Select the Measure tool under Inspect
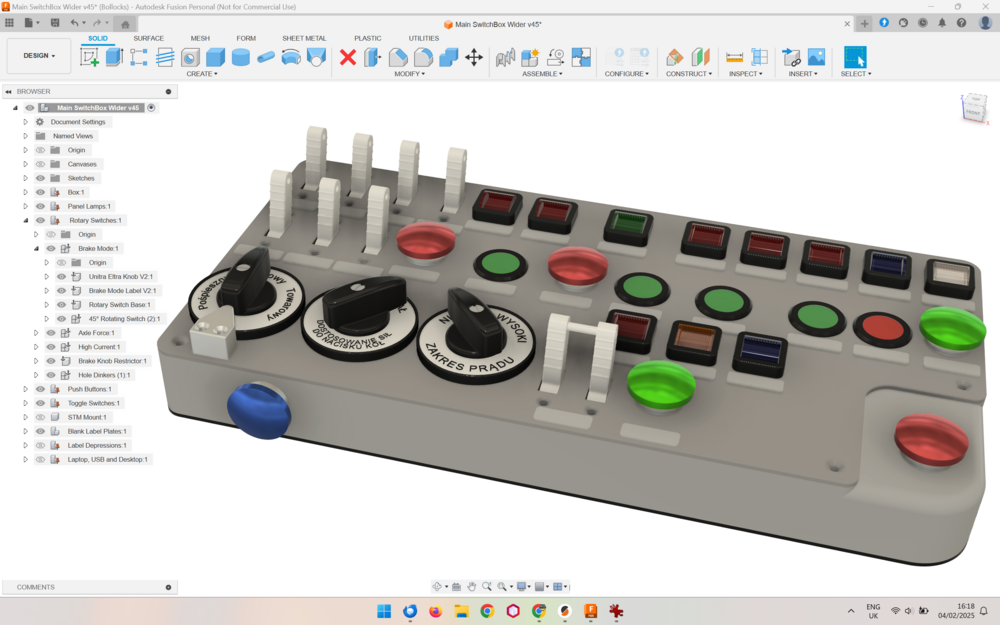Viewport: 1000px width, 625px height. pyautogui.click(x=734, y=57)
